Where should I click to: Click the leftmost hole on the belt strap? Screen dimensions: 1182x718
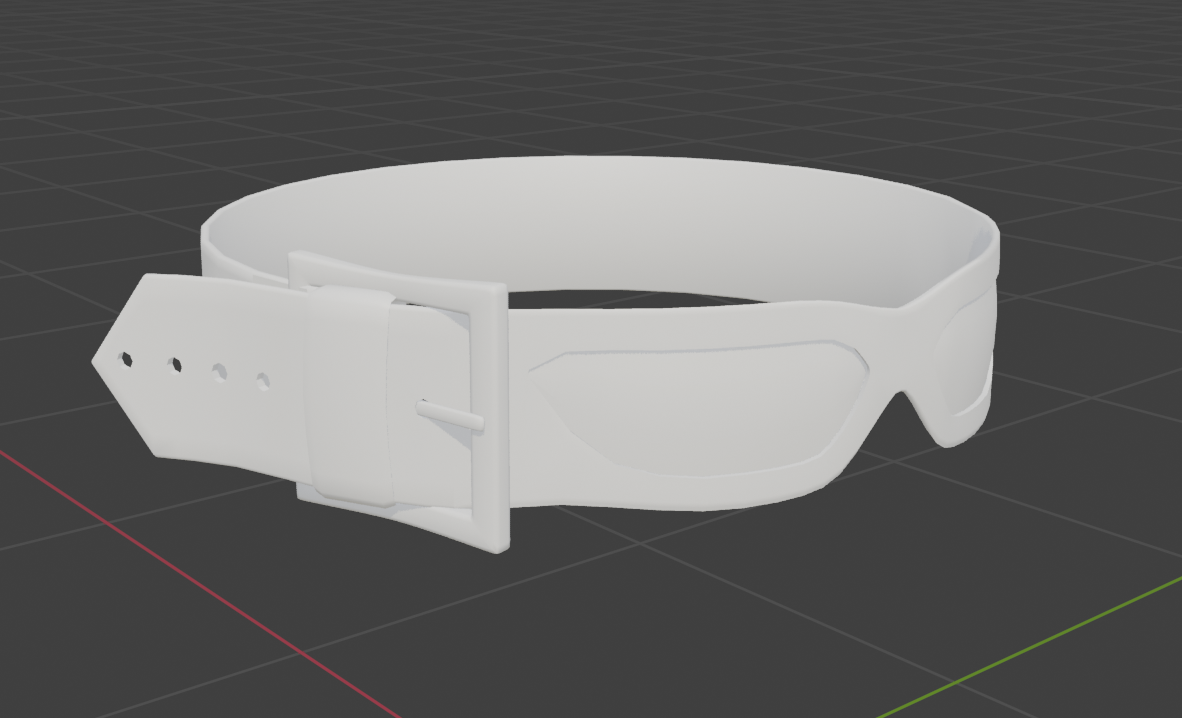(x=126, y=358)
